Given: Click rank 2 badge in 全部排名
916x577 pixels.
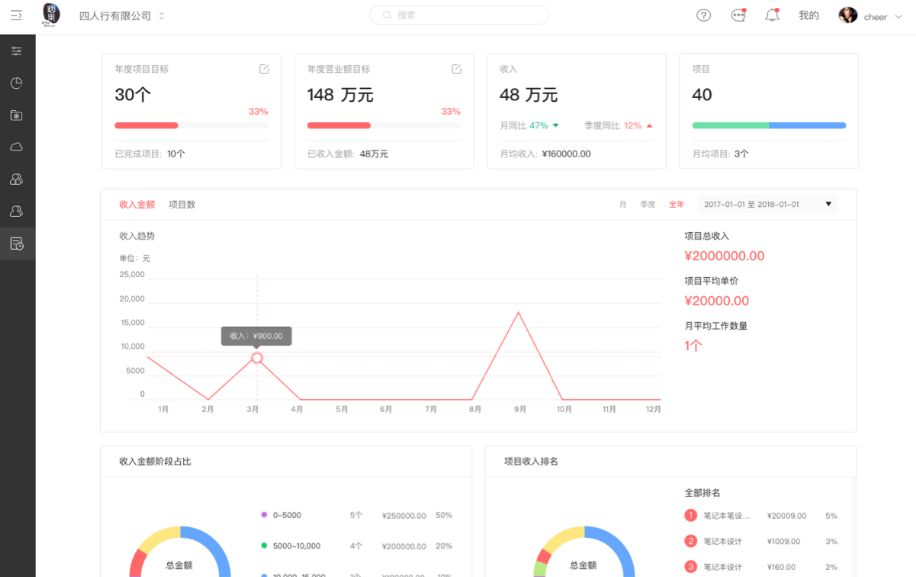Looking at the screenshot, I should [691, 541].
